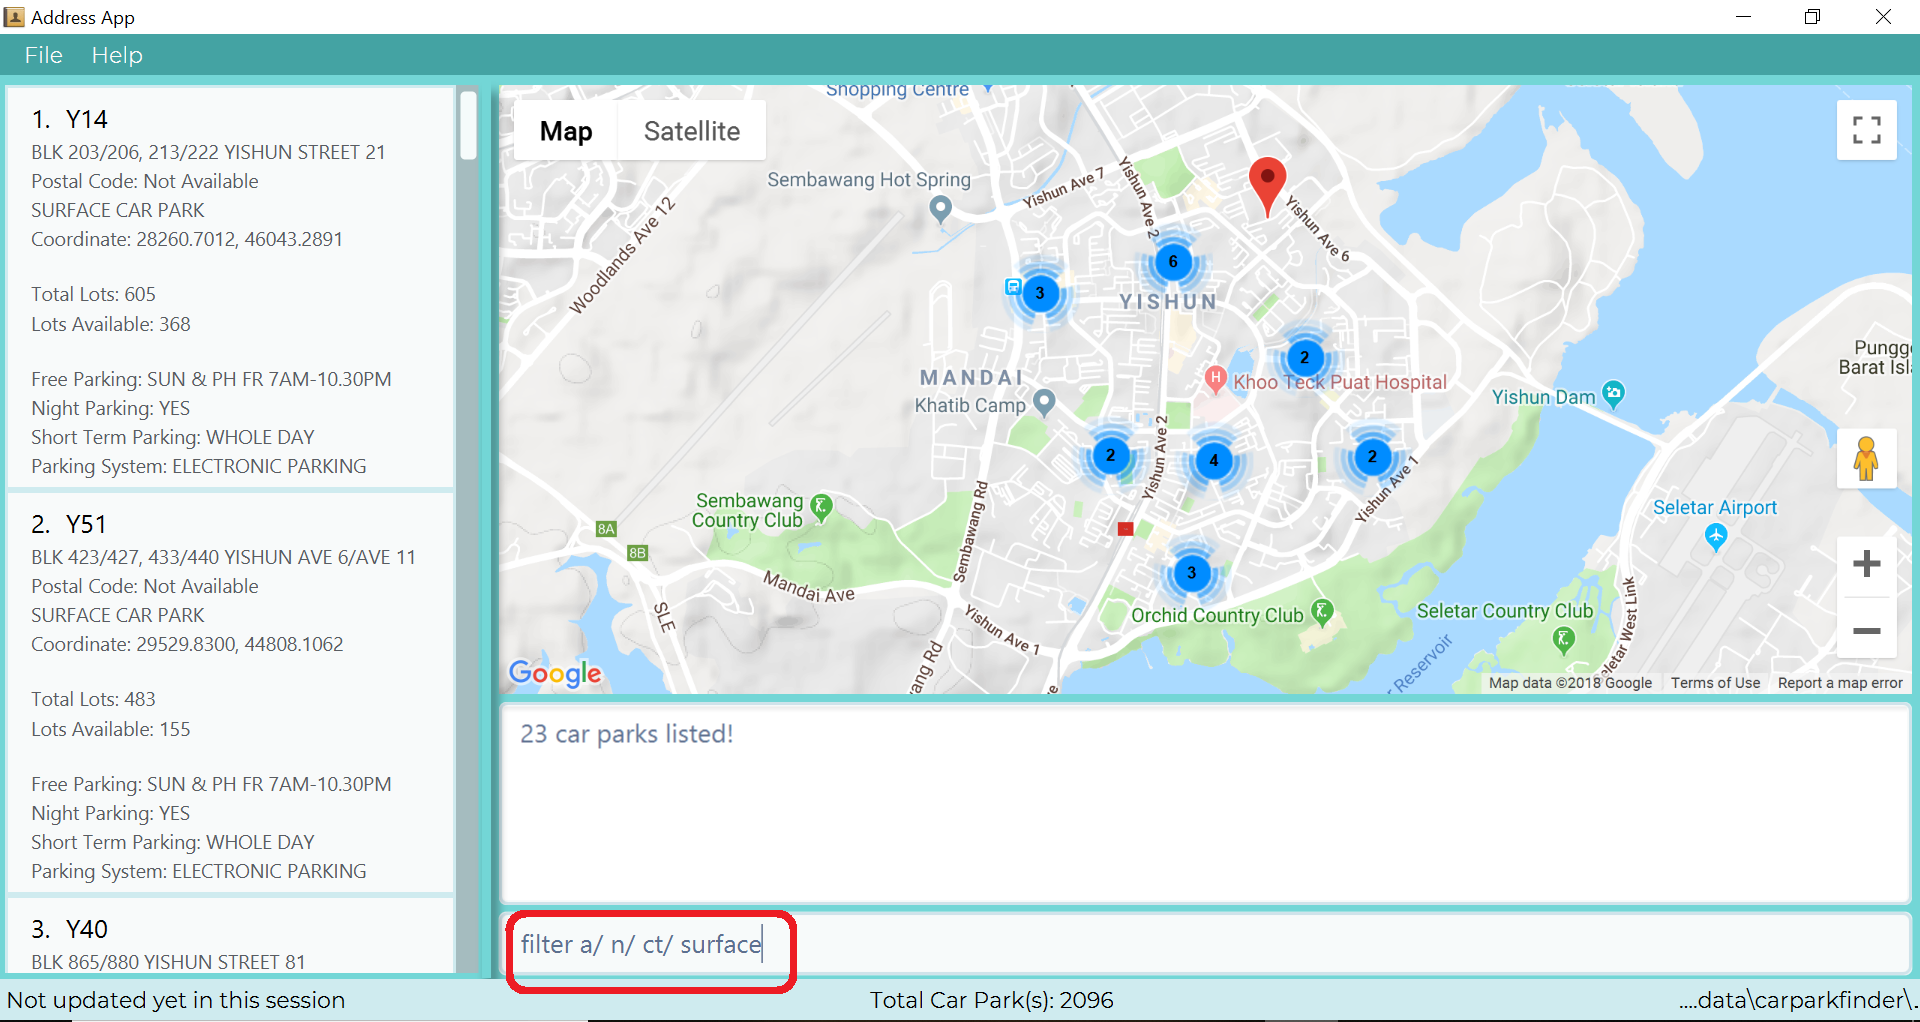Select the Y40 car park entry
The height and width of the screenshot is (1022, 1920).
[x=231, y=935]
